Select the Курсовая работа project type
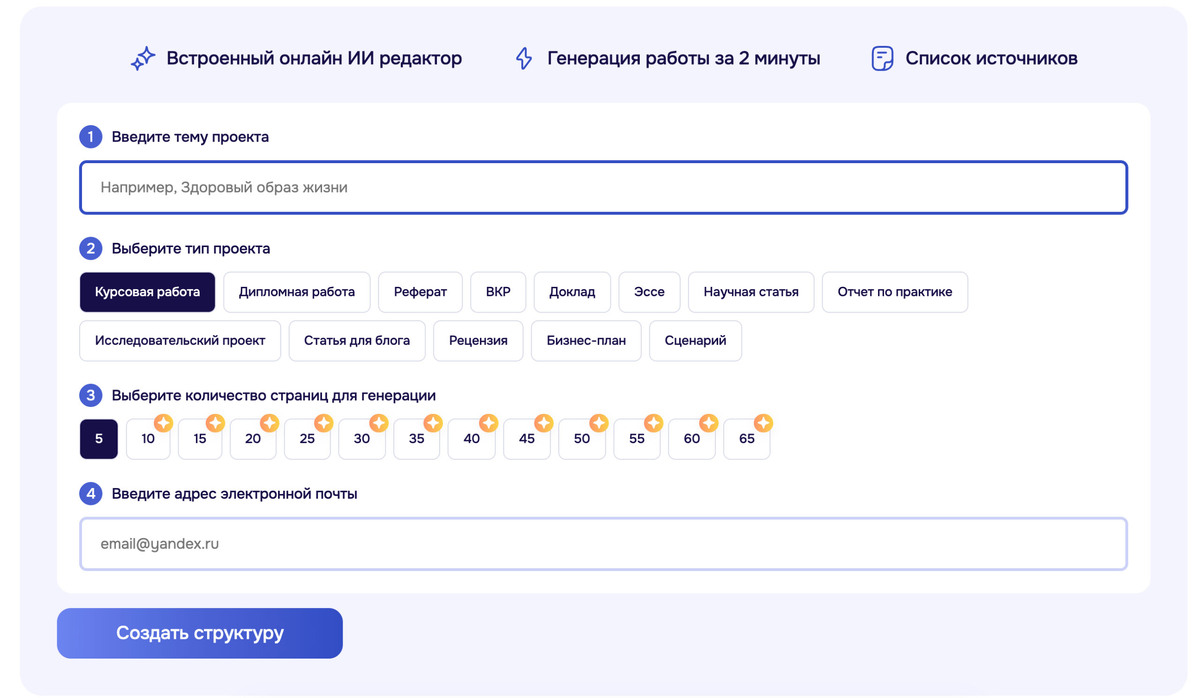 click(x=147, y=292)
